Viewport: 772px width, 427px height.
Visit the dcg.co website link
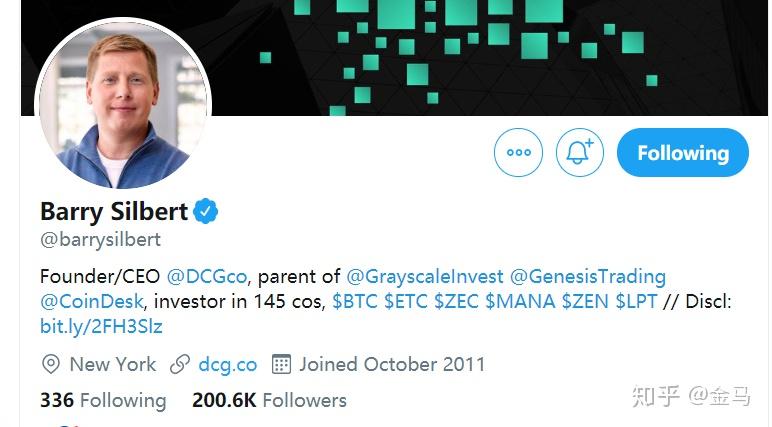pyautogui.click(x=228, y=365)
